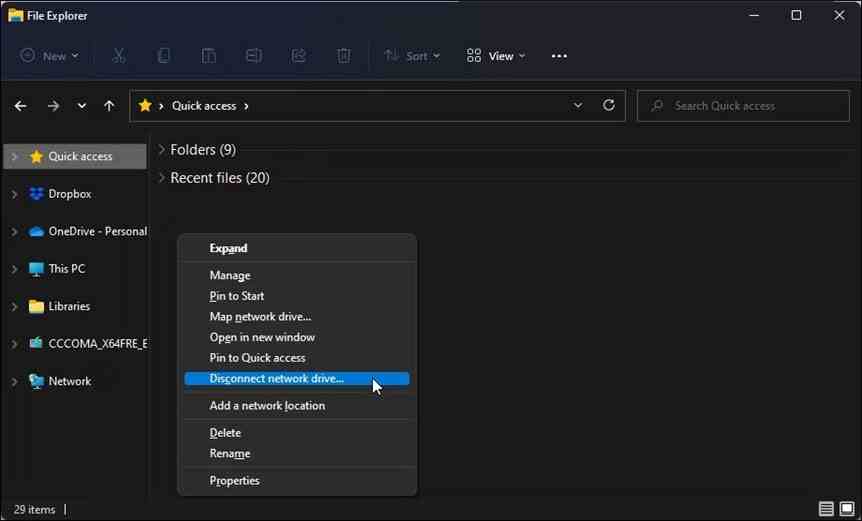Go back with the left arrow

coord(20,106)
